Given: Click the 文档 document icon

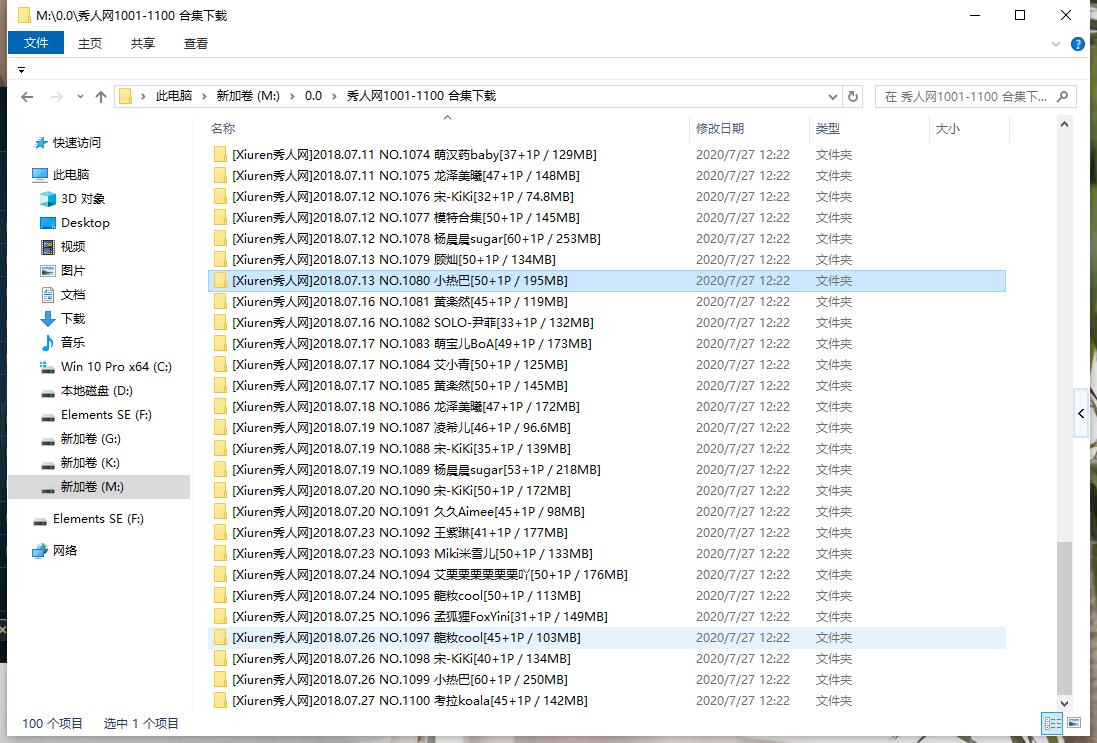Looking at the screenshot, I should pyautogui.click(x=48, y=295).
